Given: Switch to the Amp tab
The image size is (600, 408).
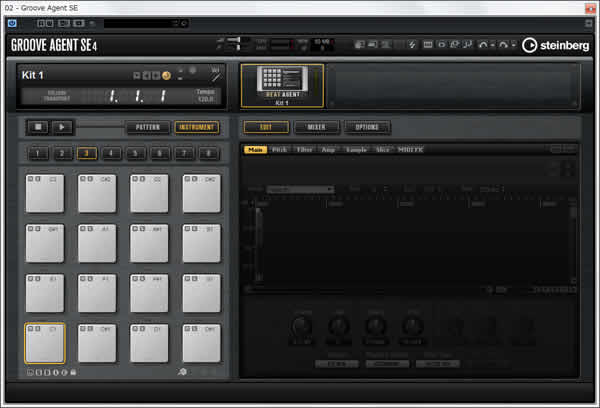Looking at the screenshot, I should click(329, 149).
